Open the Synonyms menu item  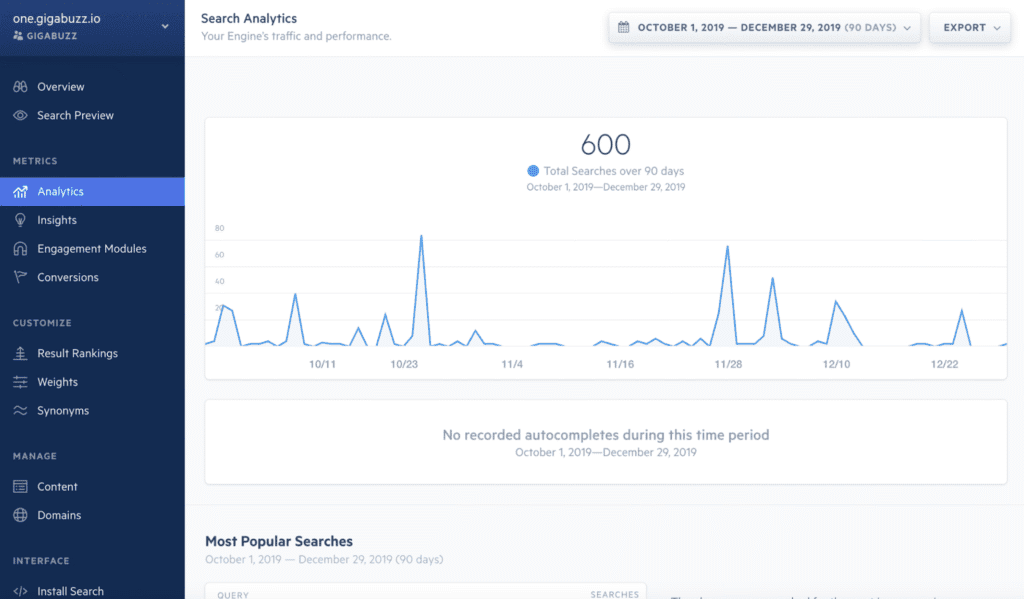point(62,411)
